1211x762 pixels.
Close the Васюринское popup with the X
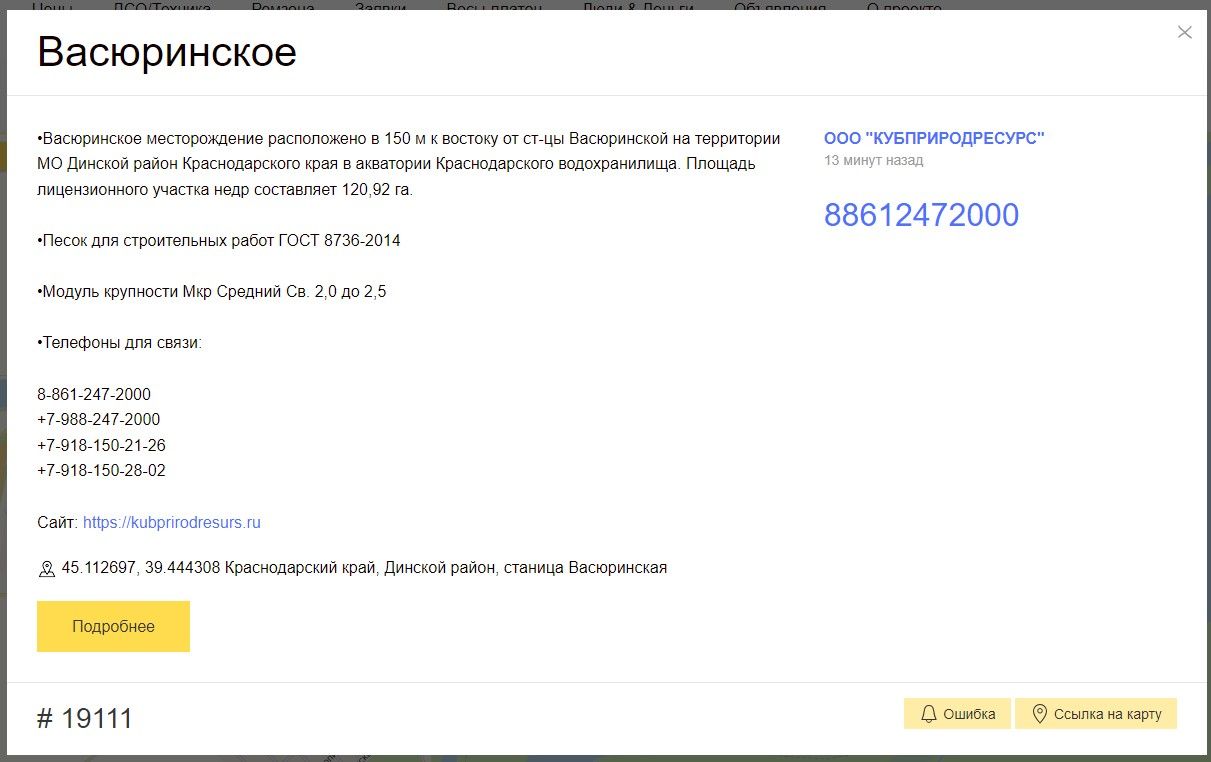pos(1184,33)
